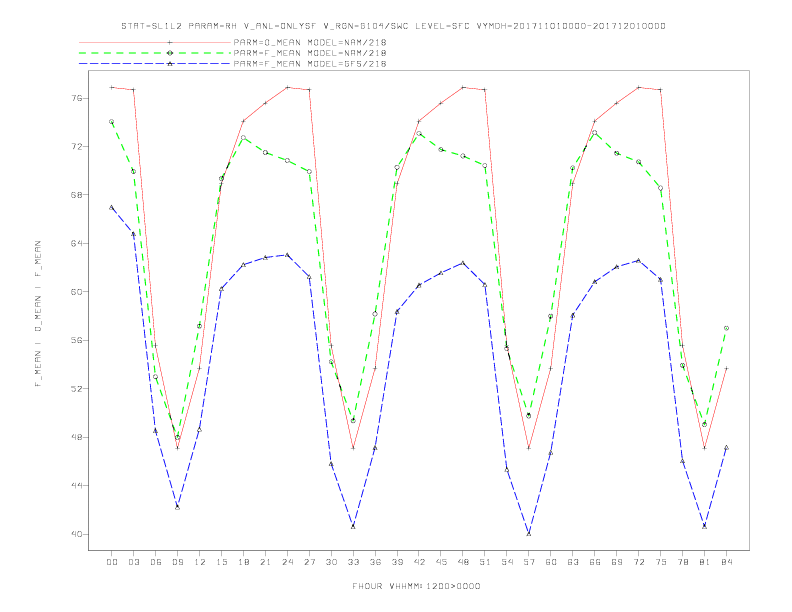Select legend entry PARM=F_MEAN MODEL=GFS/218
This screenshot has width=792, height=612.
tap(310, 64)
